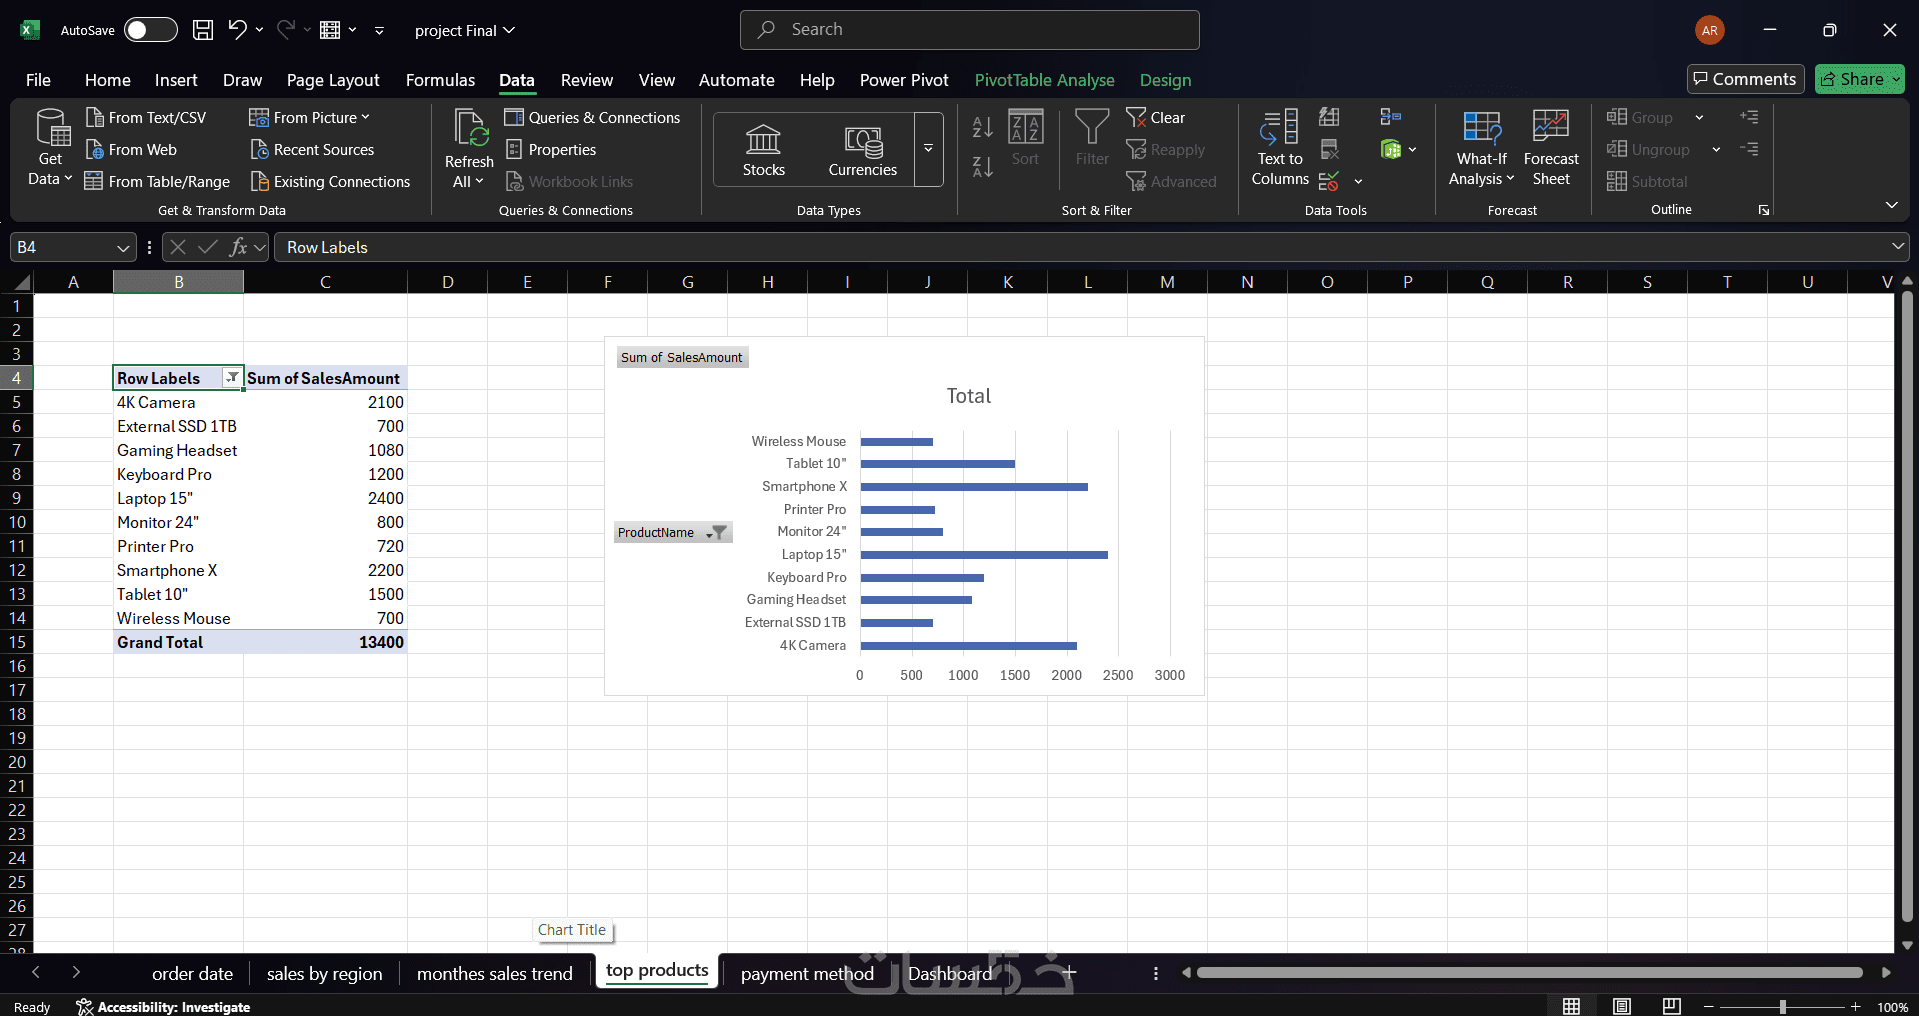Click the Share button

point(1860,79)
